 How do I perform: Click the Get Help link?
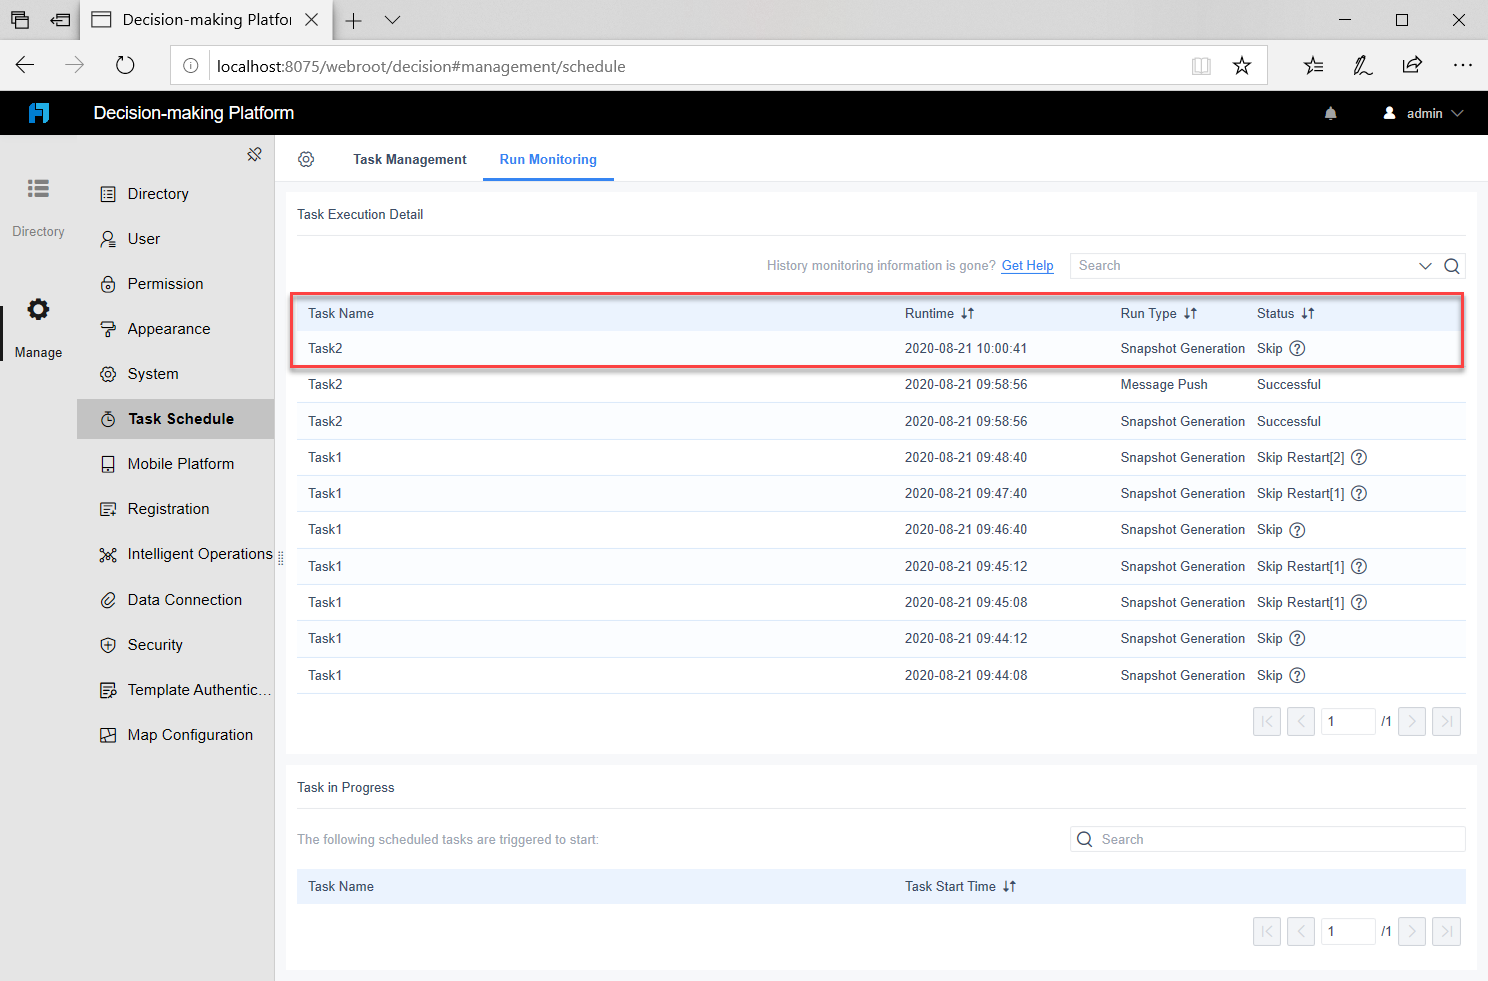[x=1027, y=265]
